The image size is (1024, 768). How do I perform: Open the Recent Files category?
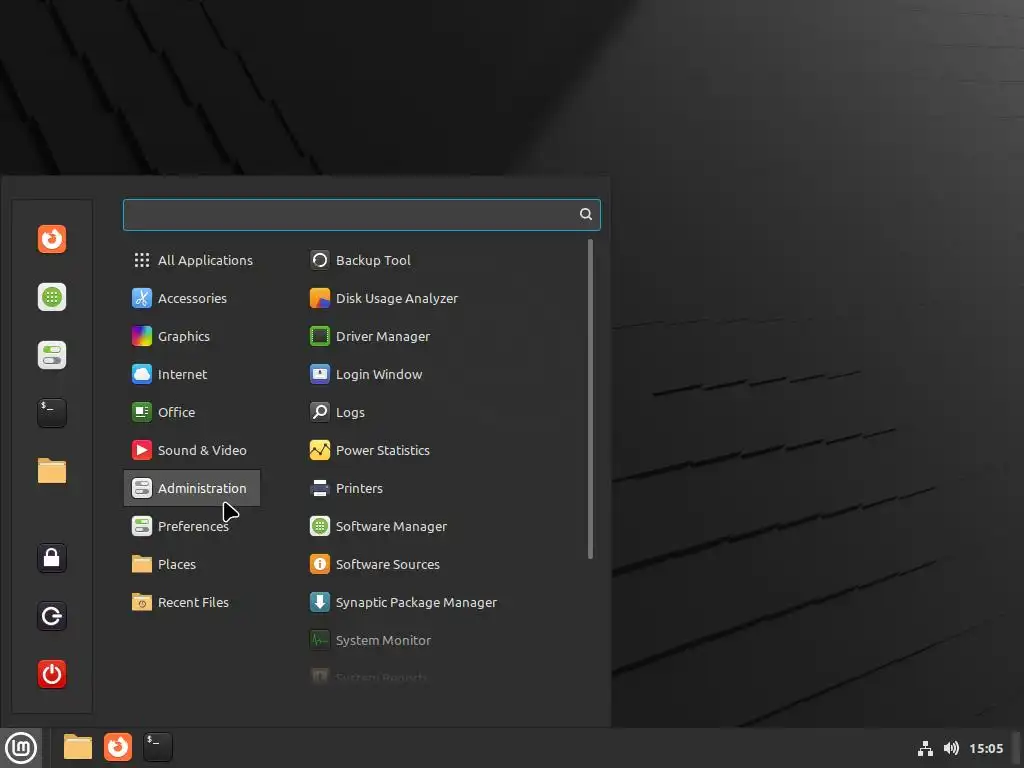point(192,602)
